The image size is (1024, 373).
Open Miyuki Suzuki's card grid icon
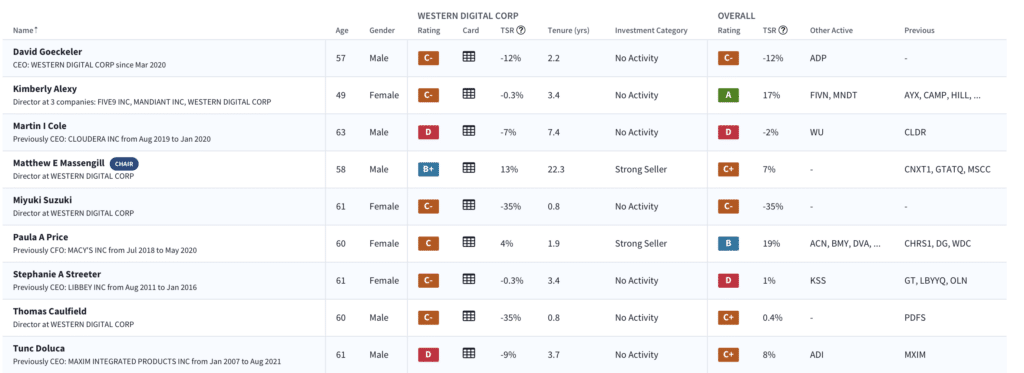[468, 205]
